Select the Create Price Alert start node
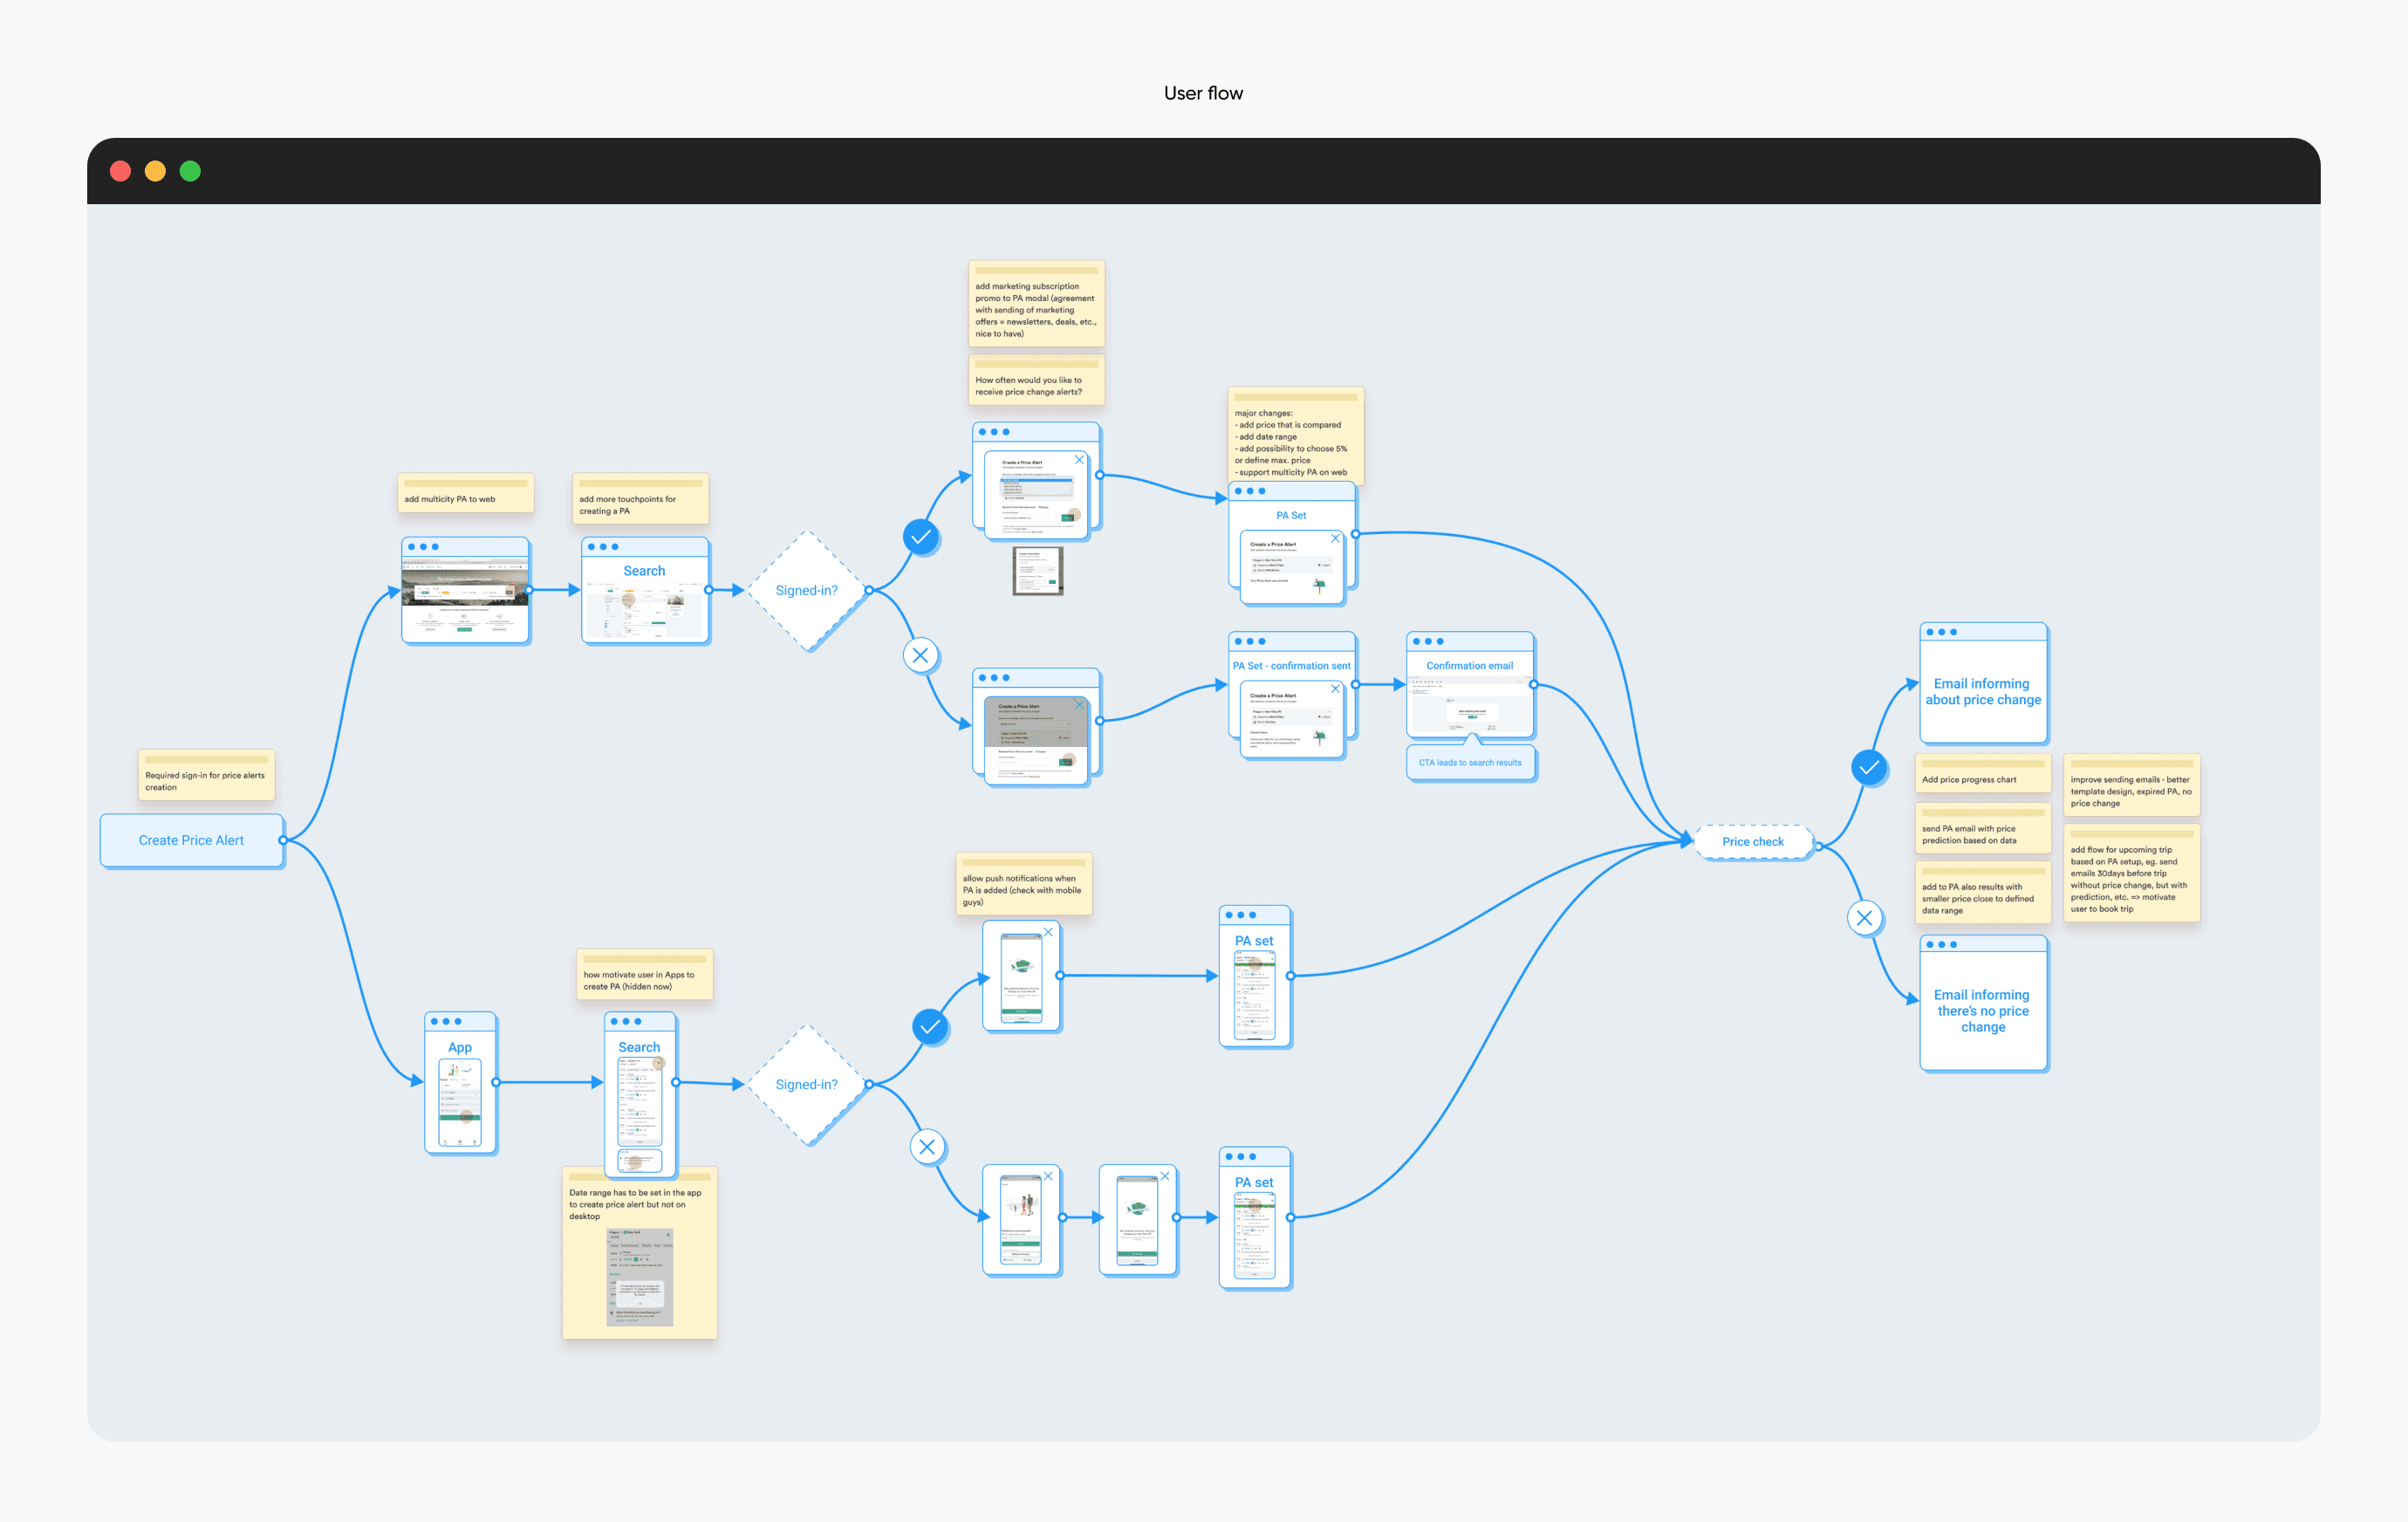 tap(191, 840)
